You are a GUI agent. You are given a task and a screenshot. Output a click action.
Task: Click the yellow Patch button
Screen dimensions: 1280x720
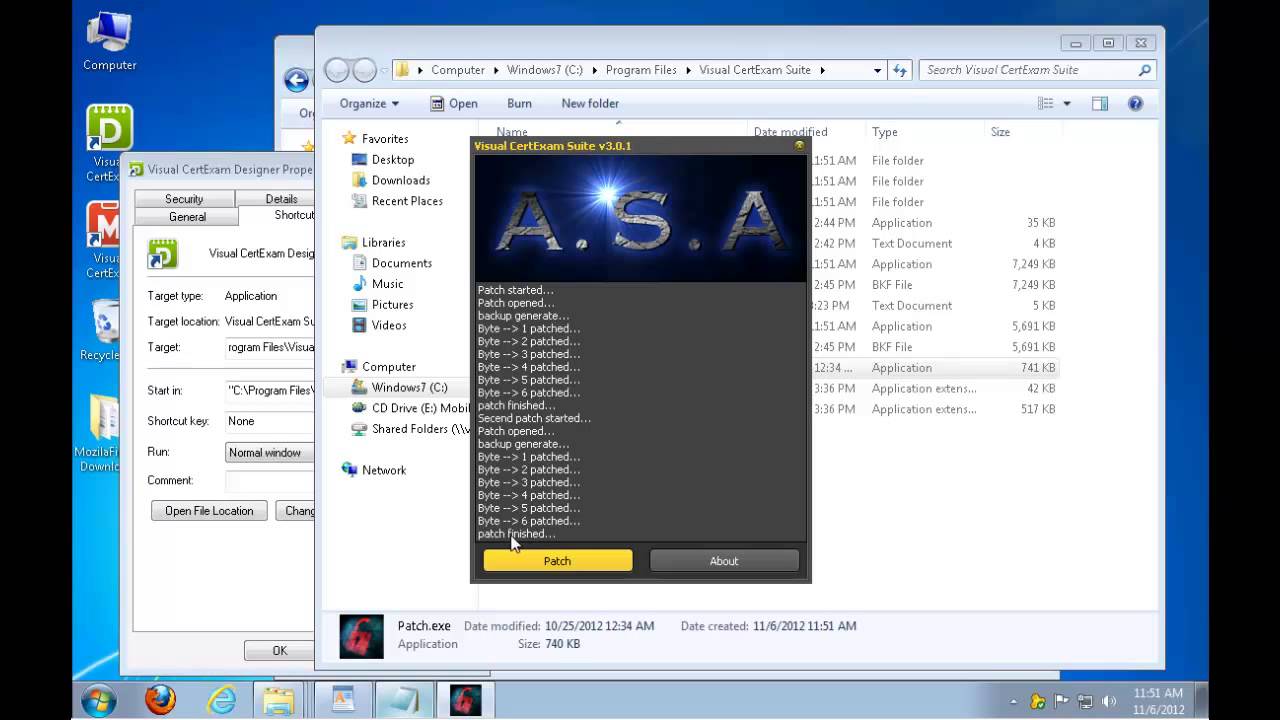point(557,561)
